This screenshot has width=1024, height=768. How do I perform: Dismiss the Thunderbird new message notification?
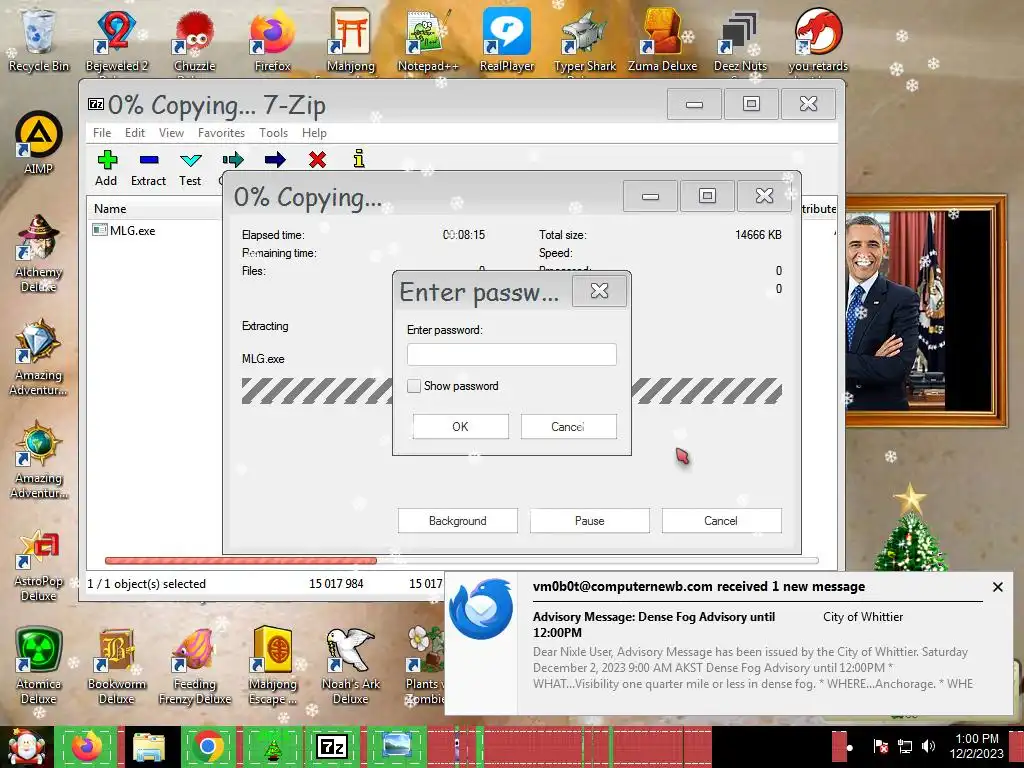pos(997,587)
